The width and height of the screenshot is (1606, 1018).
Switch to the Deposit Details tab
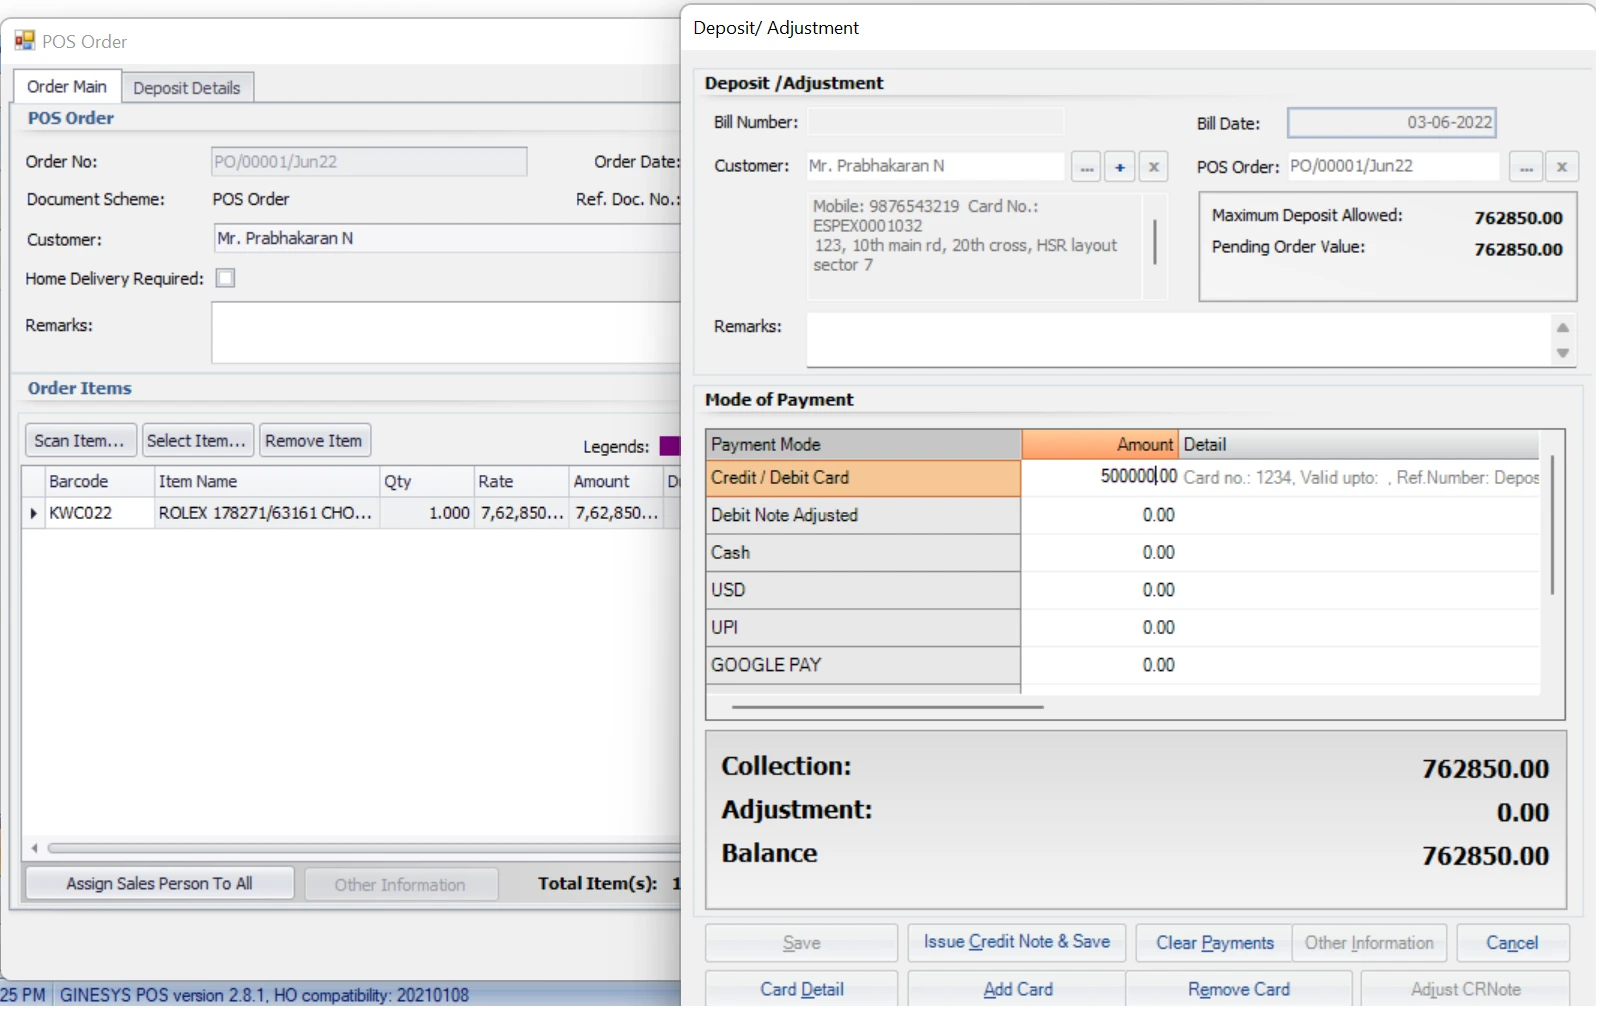click(x=187, y=88)
